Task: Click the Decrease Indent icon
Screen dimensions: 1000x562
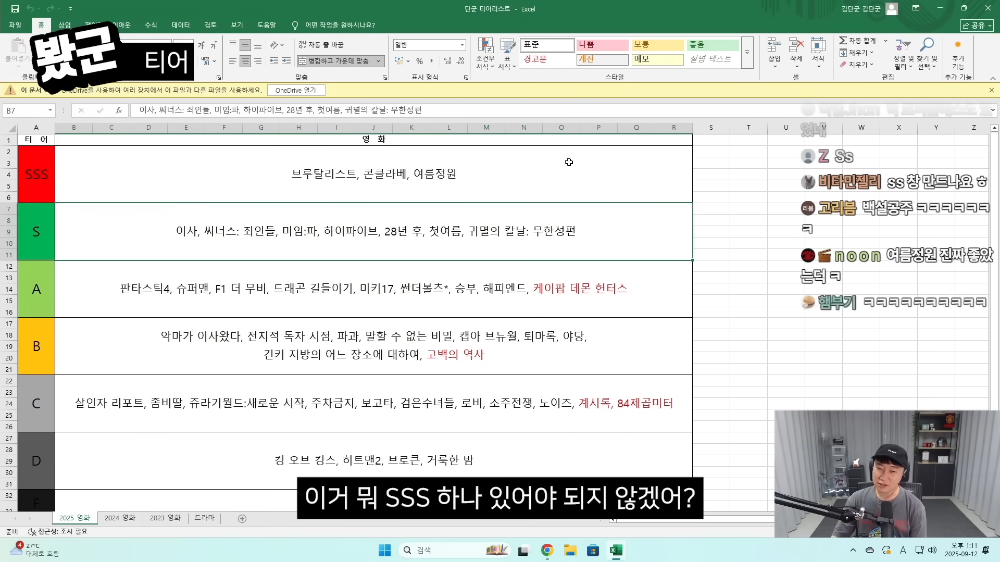Action: 274,61
